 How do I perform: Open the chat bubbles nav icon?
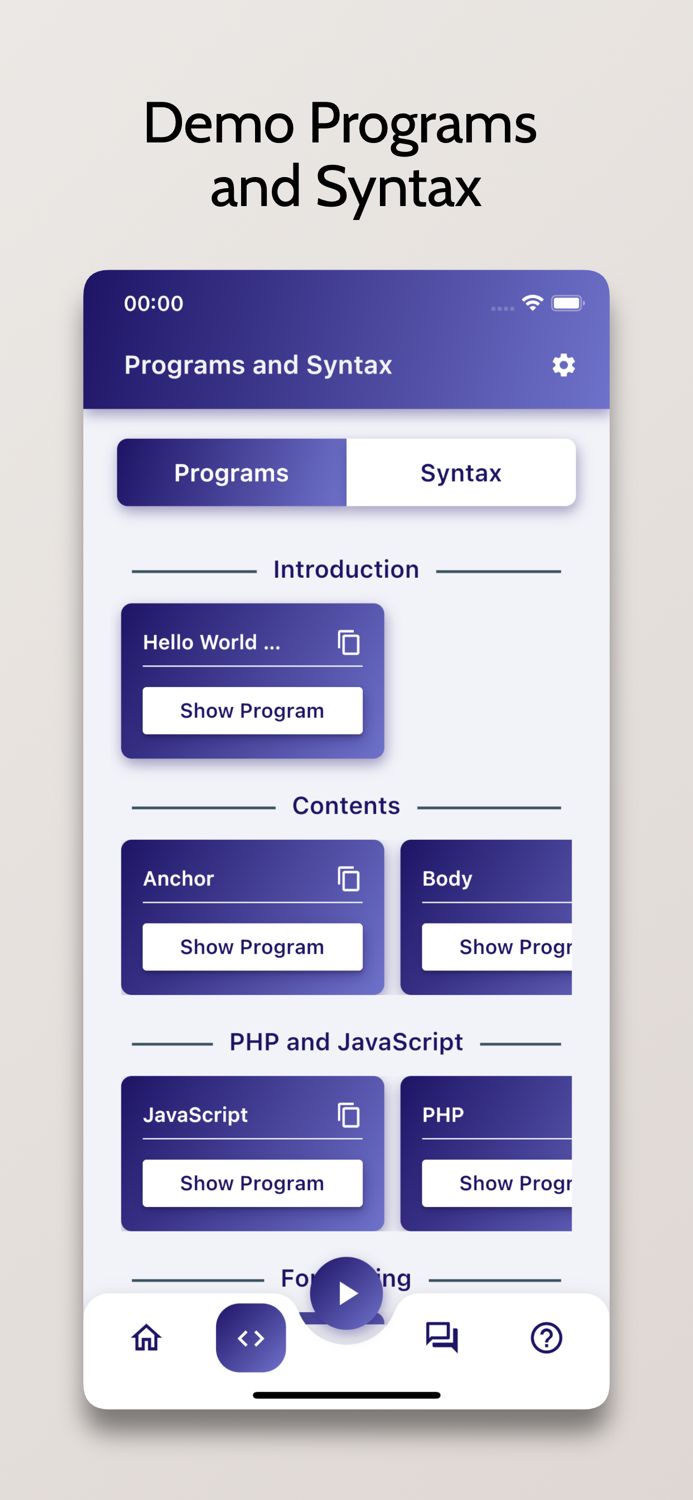(x=441, y=1337)
